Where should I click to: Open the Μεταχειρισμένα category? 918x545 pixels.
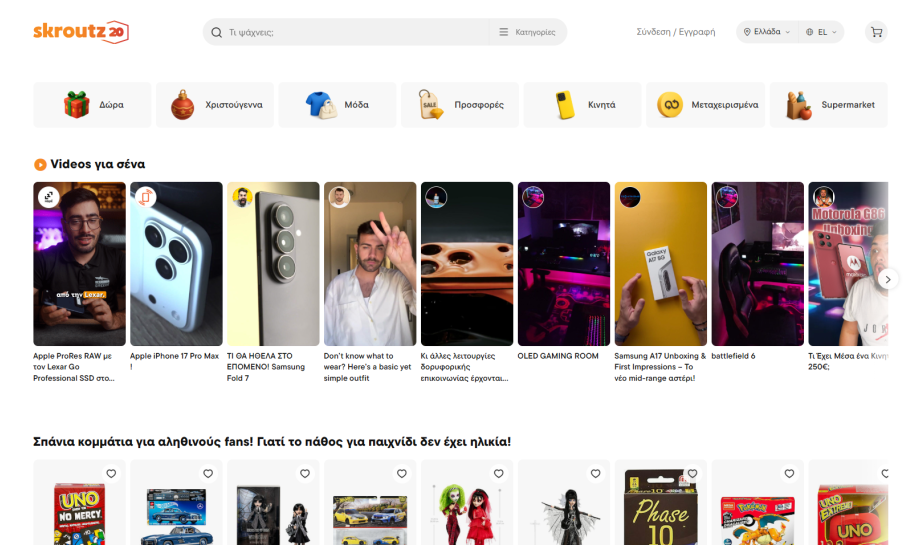(x=706, y=105)
